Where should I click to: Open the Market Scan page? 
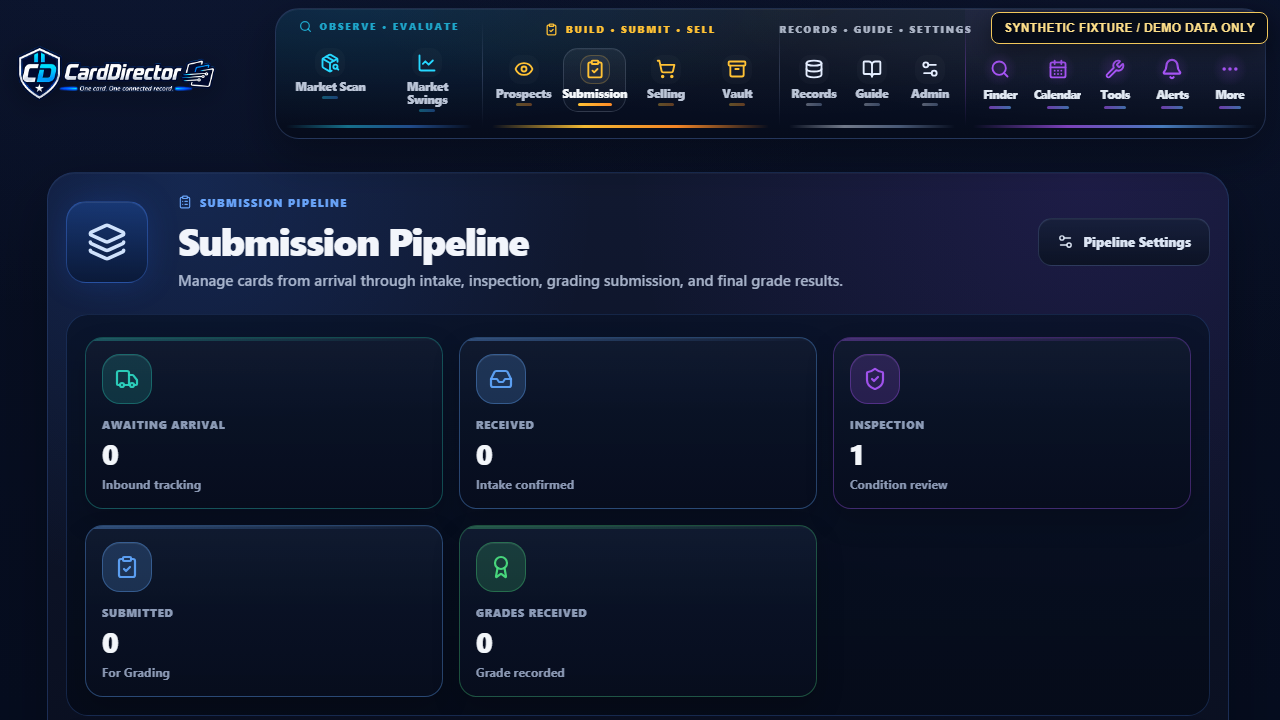click(x=330, y=74)
